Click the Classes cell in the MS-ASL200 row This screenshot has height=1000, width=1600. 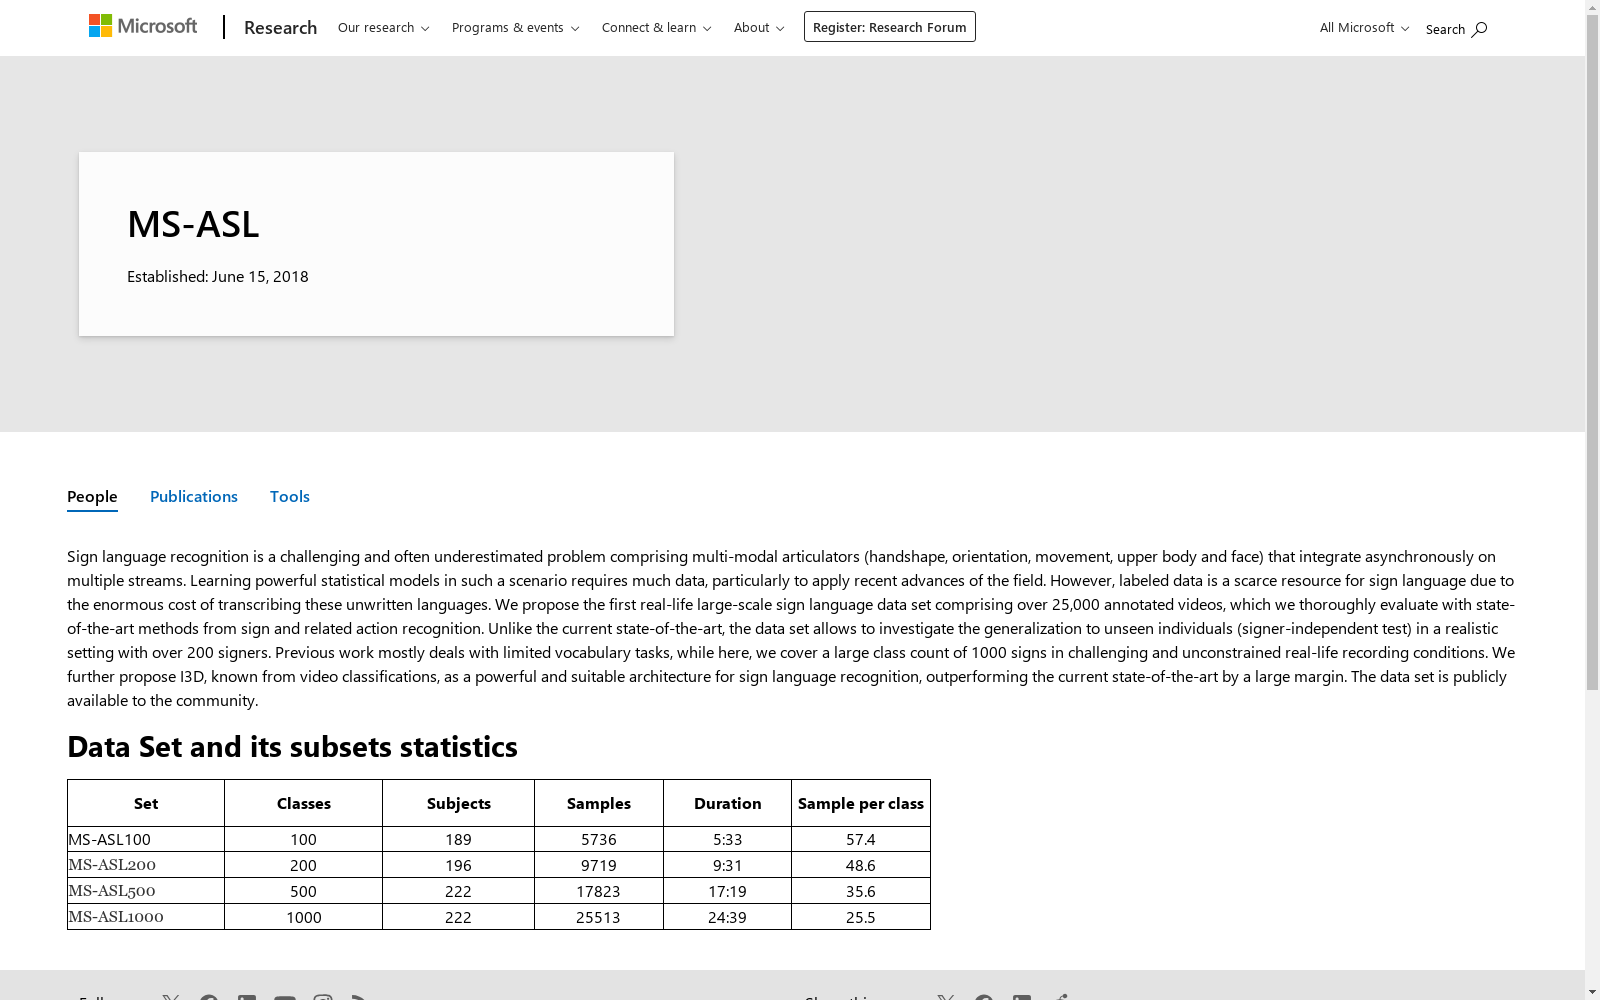pyautogui.click(x=304, y=865)
